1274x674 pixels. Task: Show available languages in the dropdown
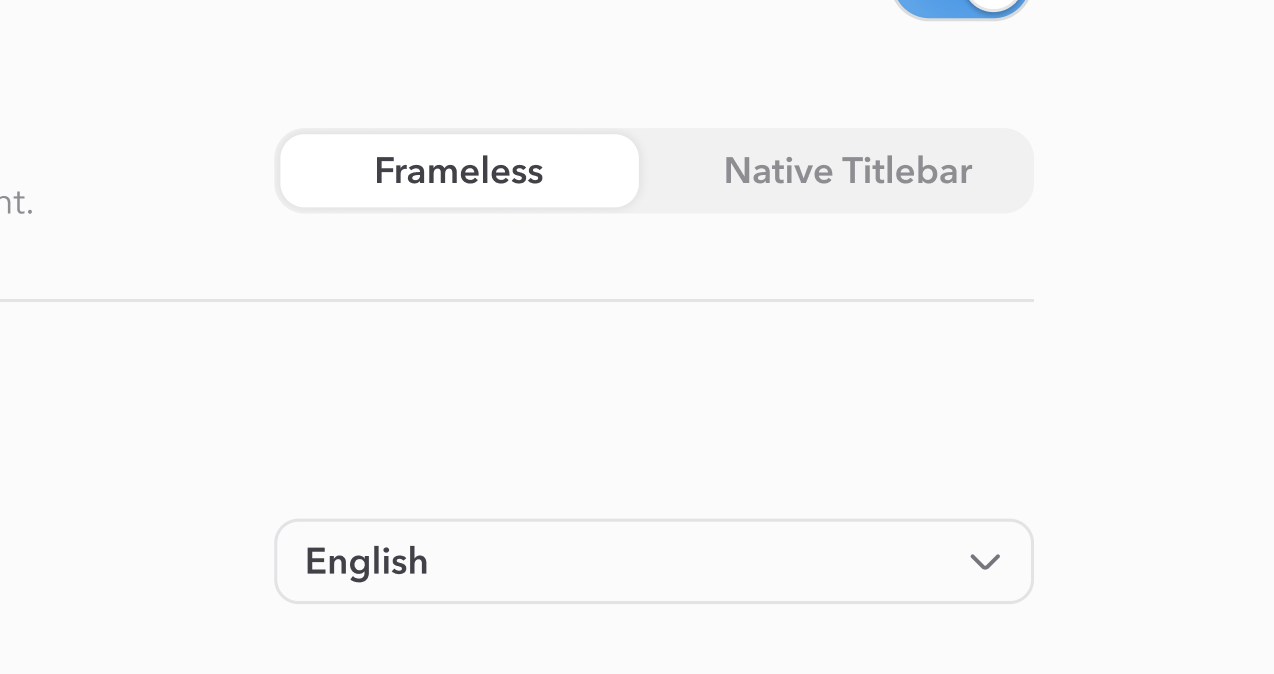click(654, 561)
